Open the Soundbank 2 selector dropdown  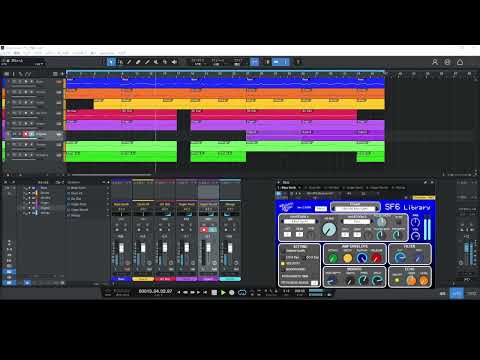pos(357,221)
